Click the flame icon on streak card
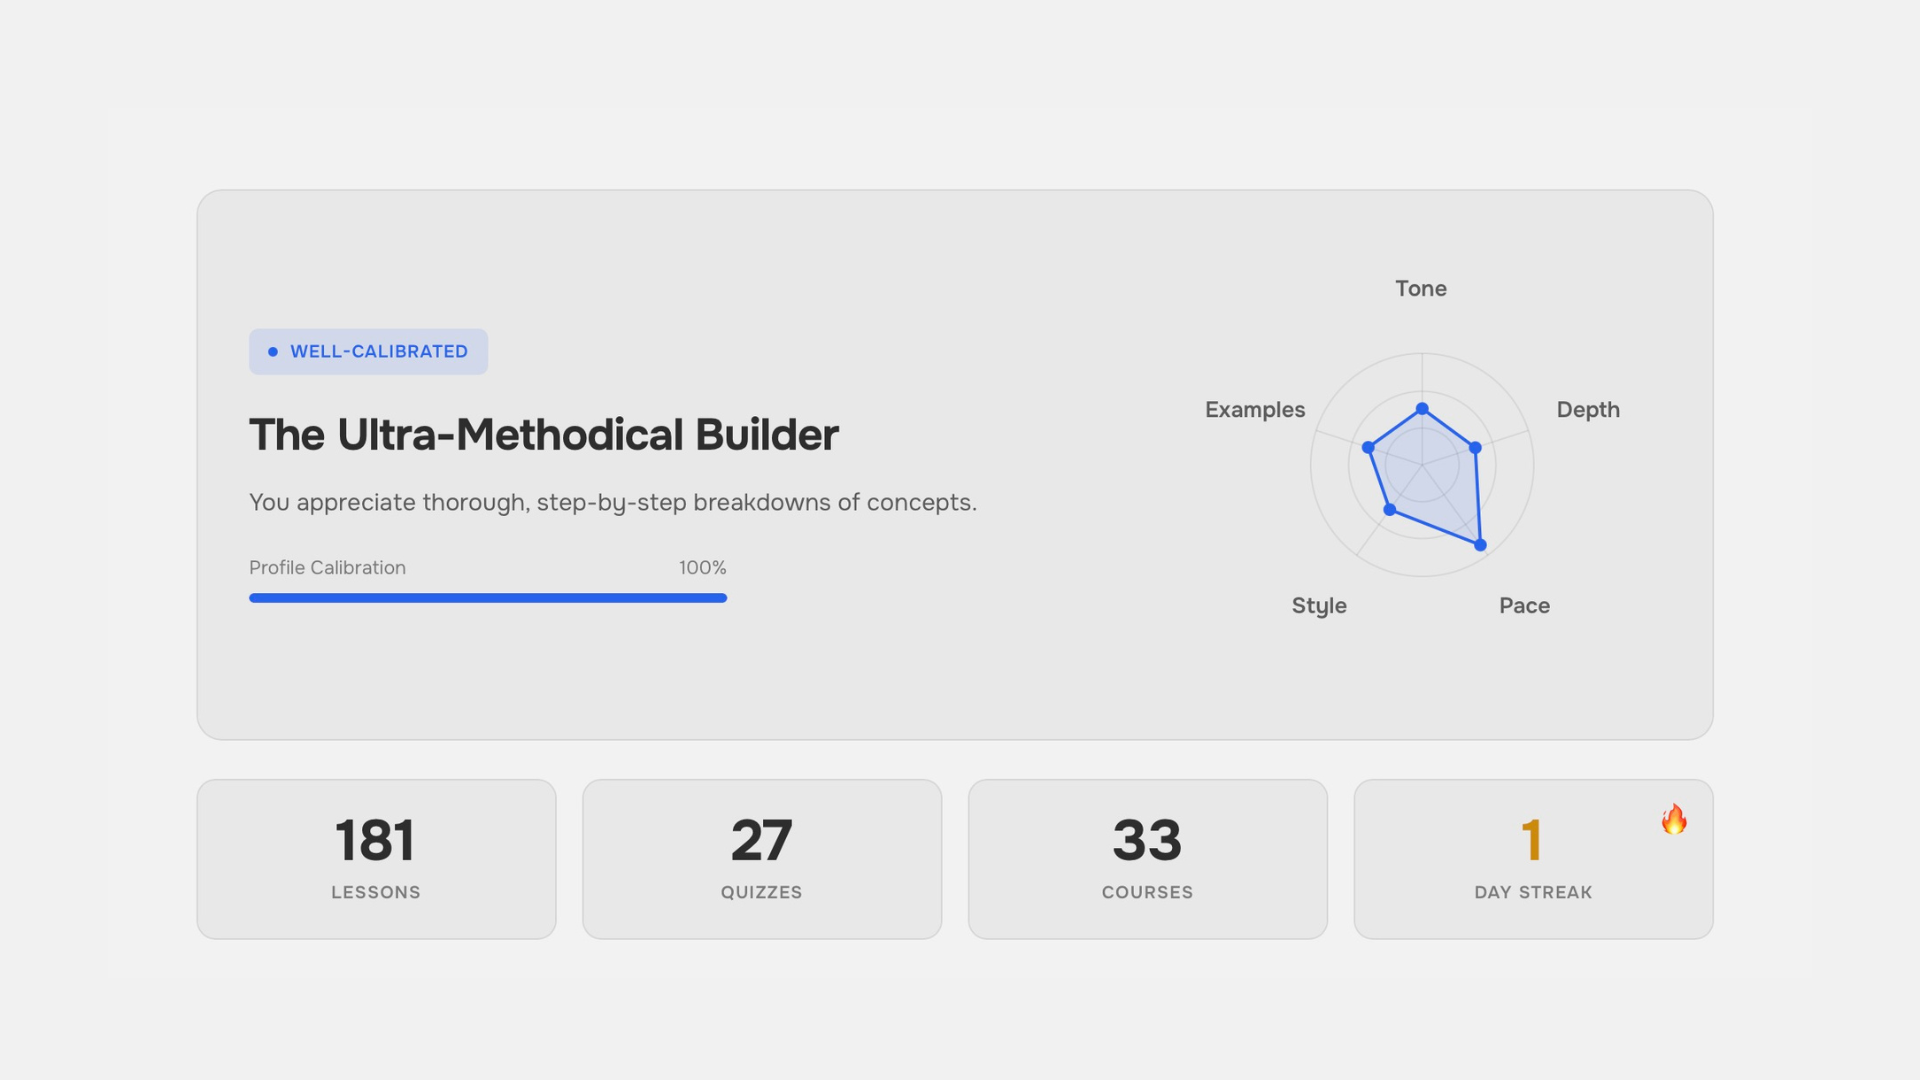1920x1080 pixels. (1674, 820)
